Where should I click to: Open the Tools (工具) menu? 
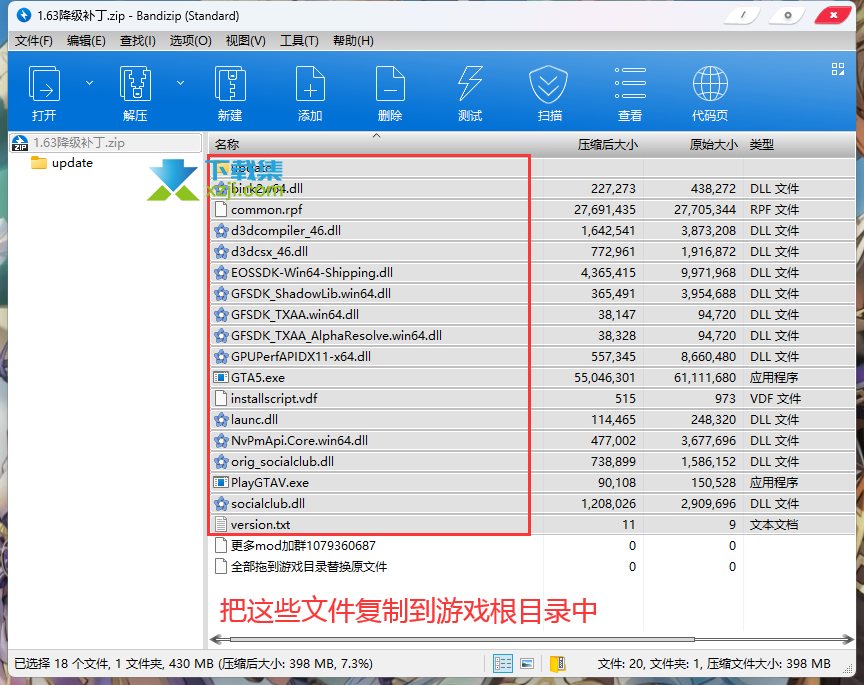[x=299, y=41]
